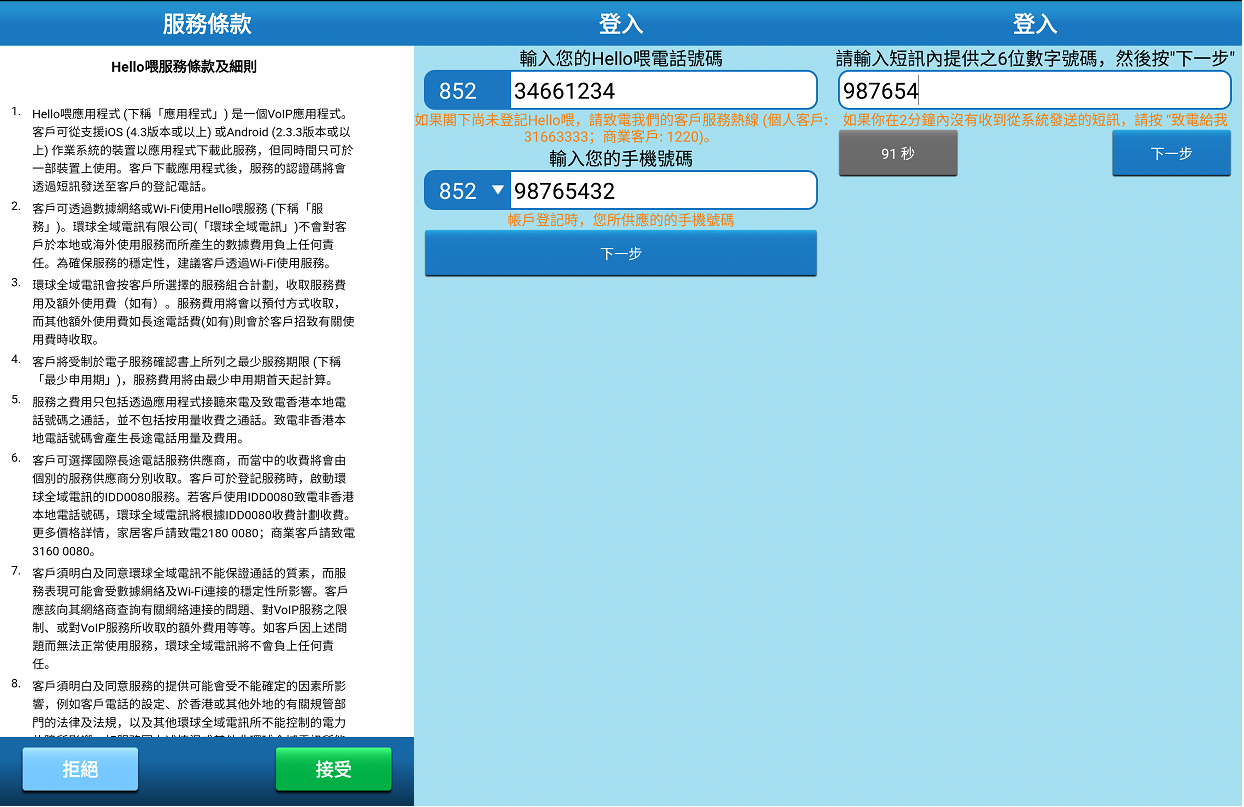
Task: Click the SMS code field containing 987654
Action: (x=1034, y=91)
